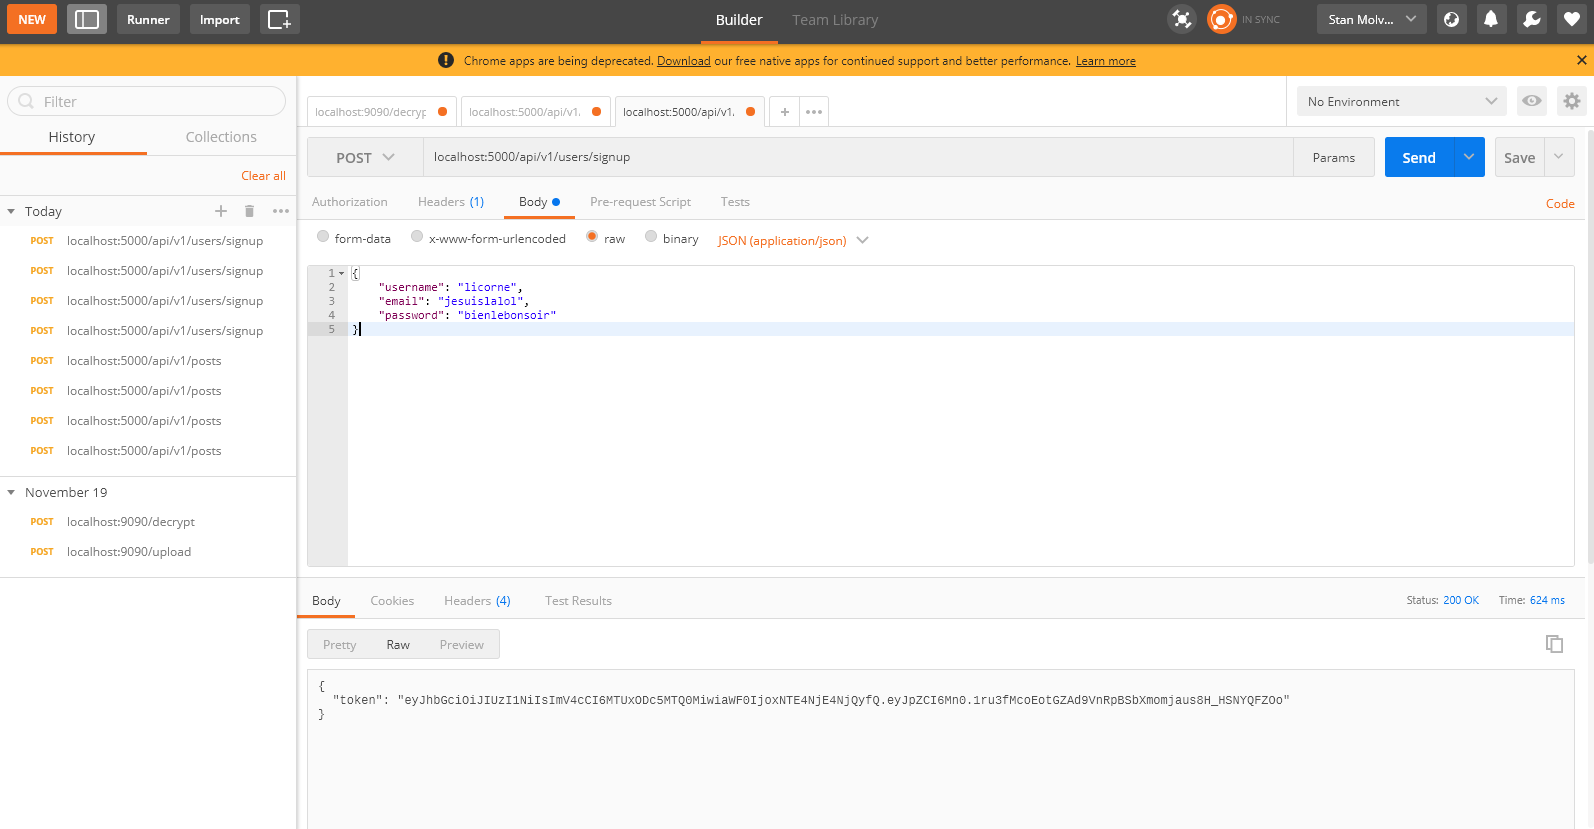This screenshot has height=829, width=1594.
Task: Switch to Builder tab
Action: pos(739,20)
